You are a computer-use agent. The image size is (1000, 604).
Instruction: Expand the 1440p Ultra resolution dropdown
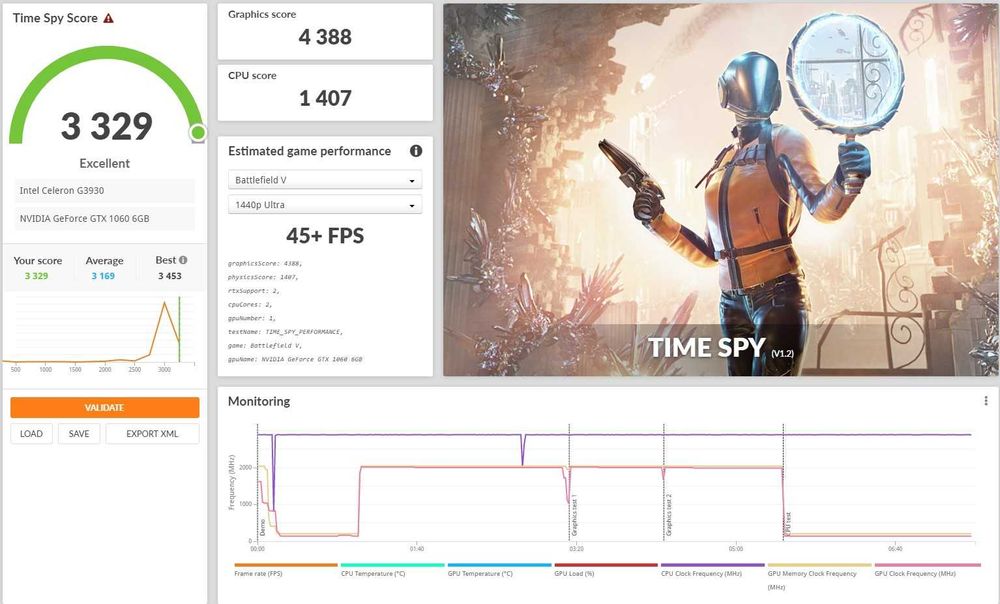[325, 205]
